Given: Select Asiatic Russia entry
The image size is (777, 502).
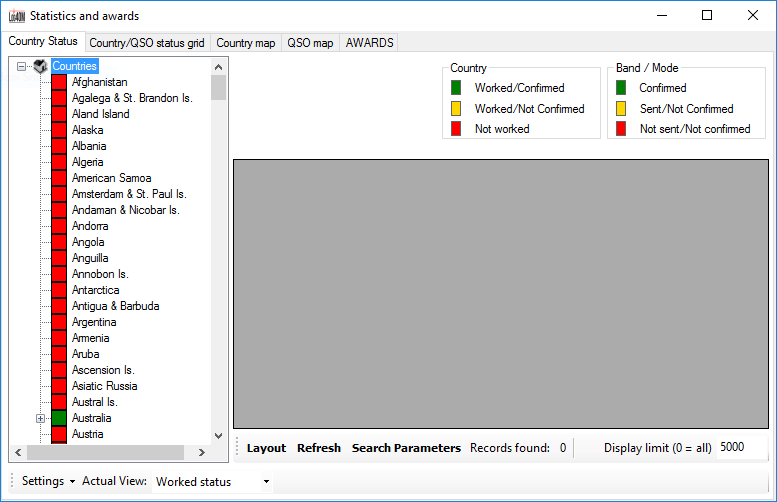Looking at the screenshot, I should tap(105, 386).
